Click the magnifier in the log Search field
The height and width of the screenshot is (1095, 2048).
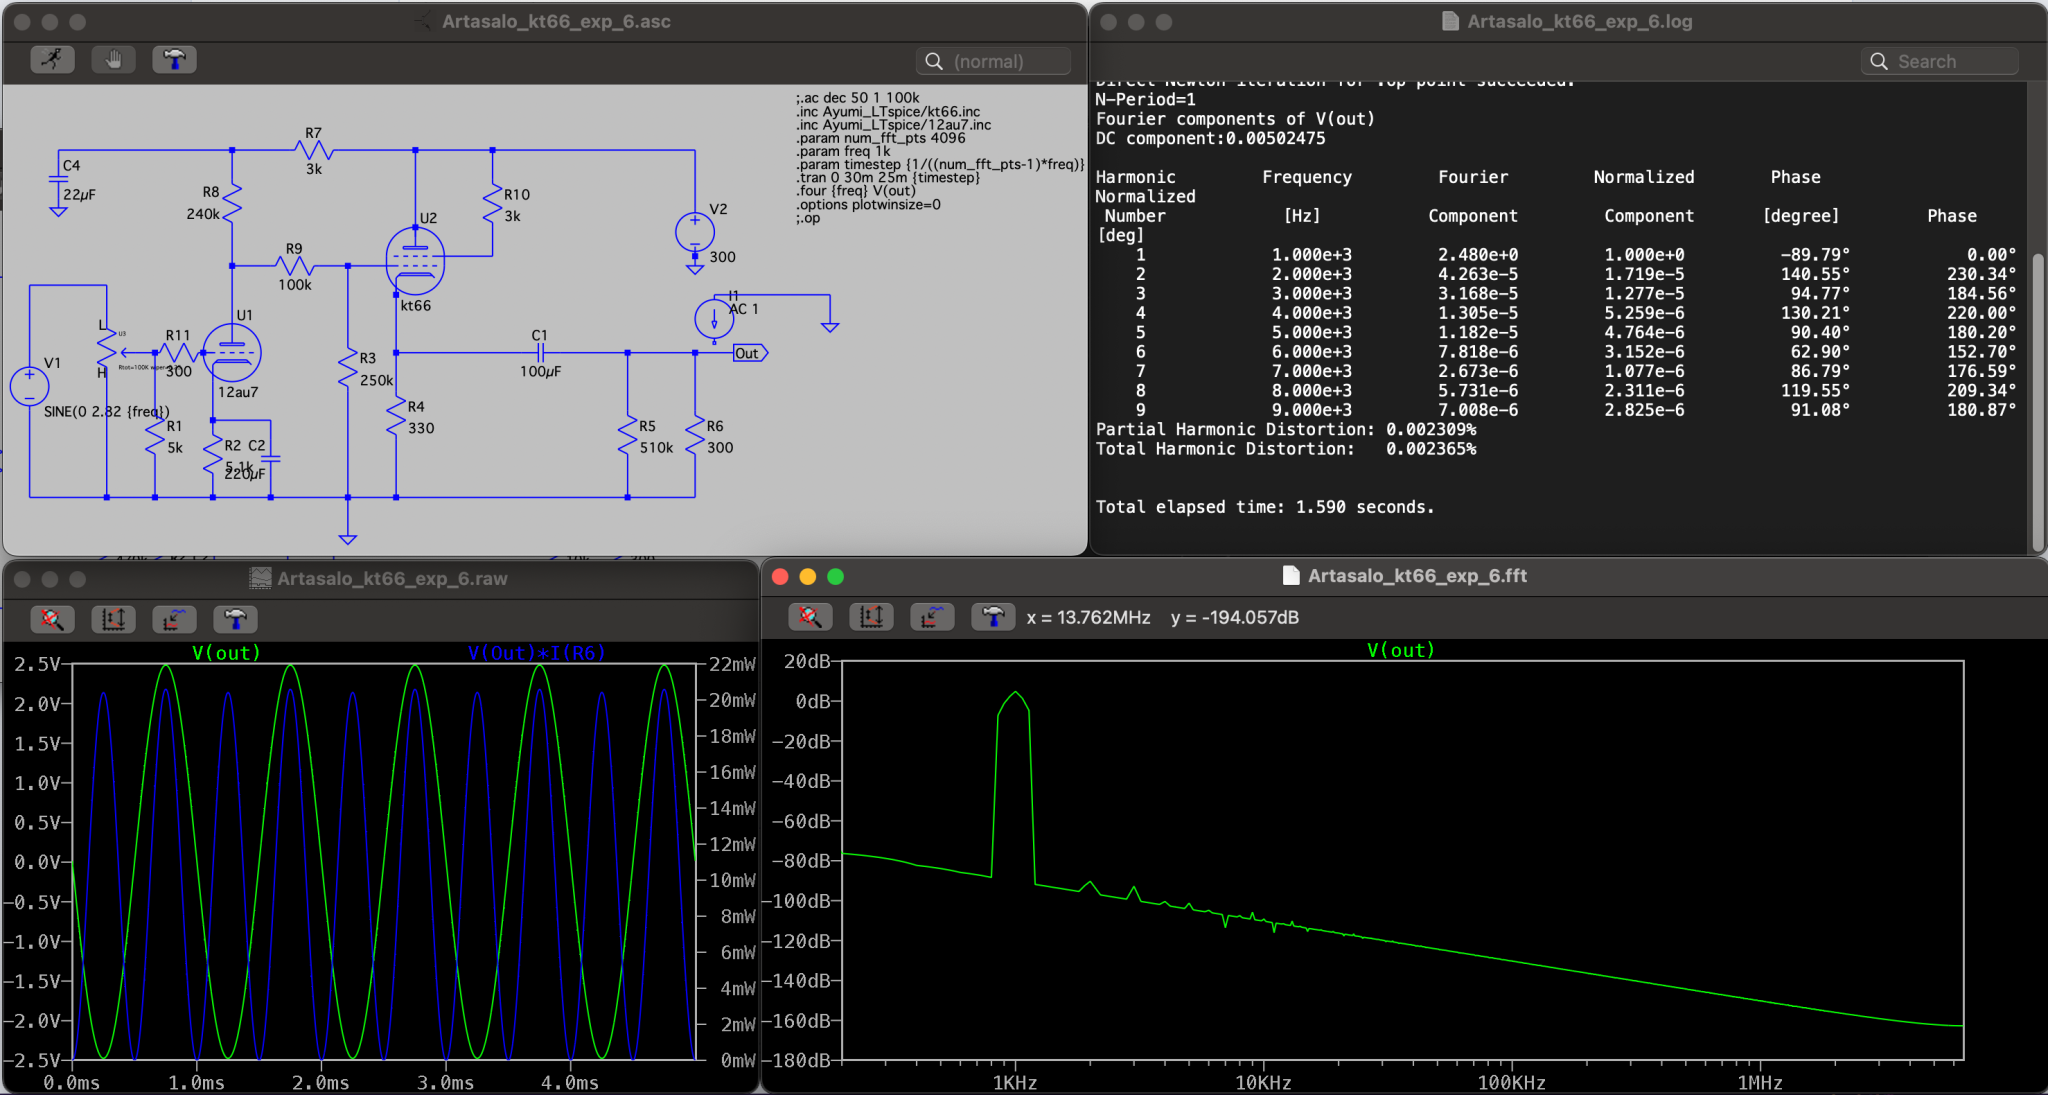[1879, 61]
